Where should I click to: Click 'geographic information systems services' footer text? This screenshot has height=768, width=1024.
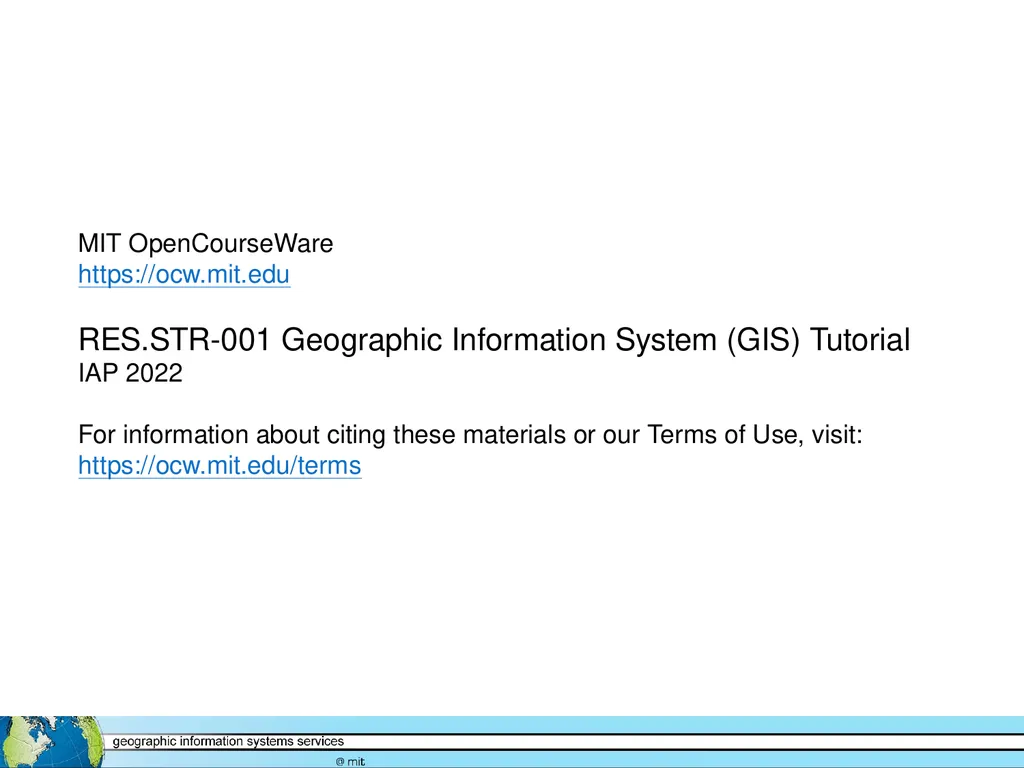pyautogui.click(x=228, y=741)
